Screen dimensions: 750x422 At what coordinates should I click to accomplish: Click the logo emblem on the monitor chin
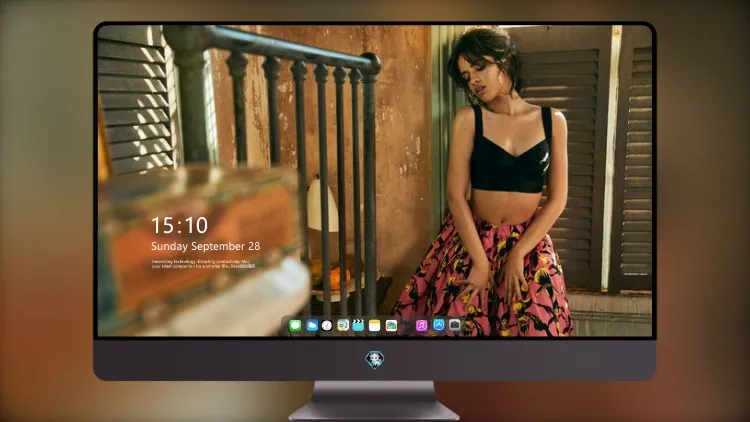coord(375,360)
